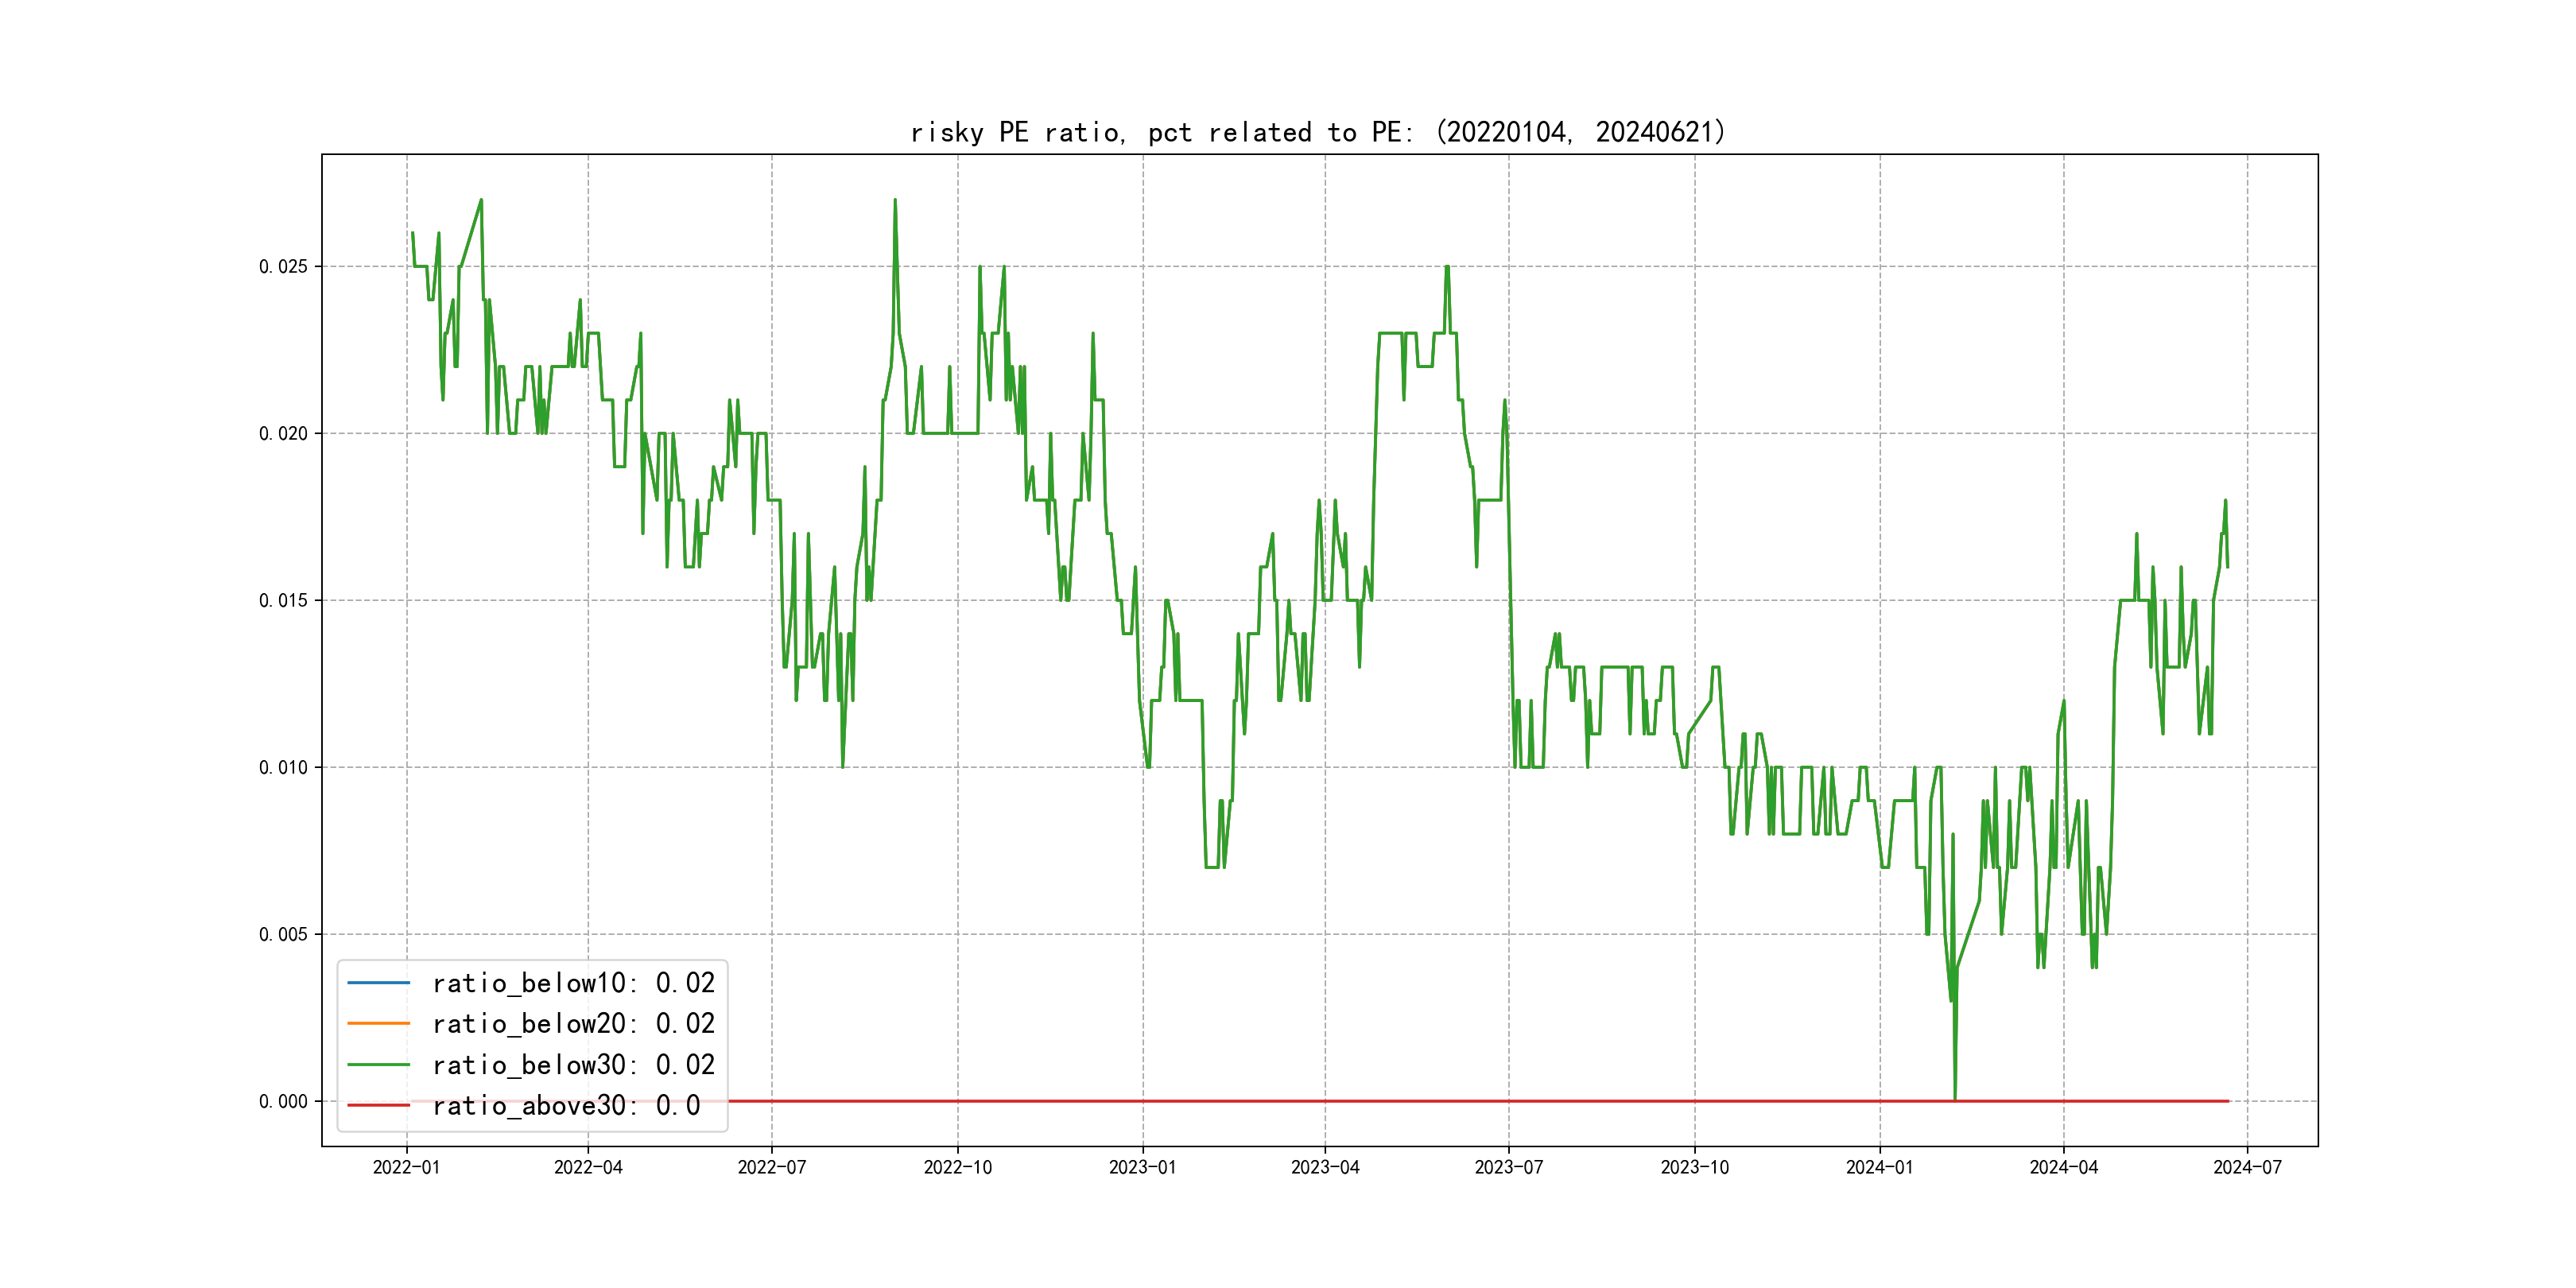Select the 'ratio_below30: 0.02' legend label
The image size is (2576, 1288).
(x=573, y=1065)
